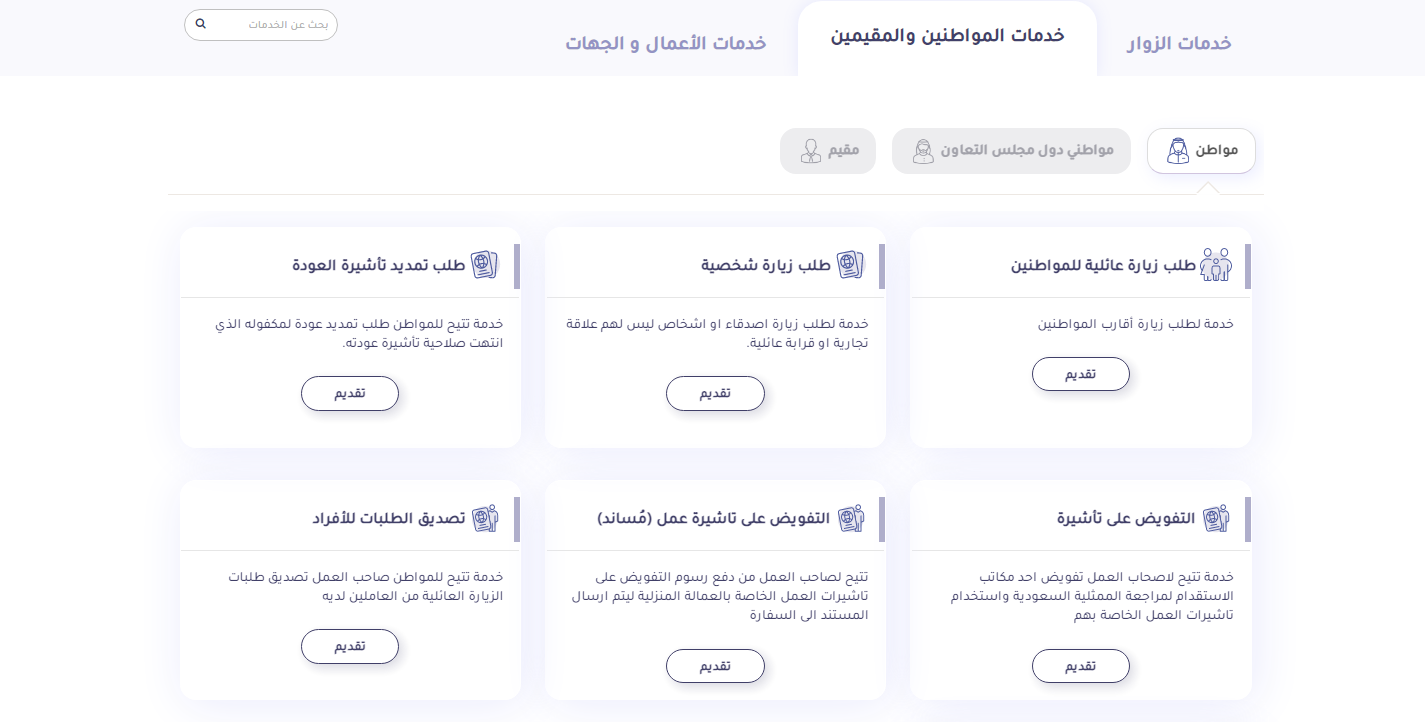Viewport: 1425px width, 722px height.
Task: Click the icon beside تصديق الطلبات للأفراد
Action: click(x=484, y=518)
